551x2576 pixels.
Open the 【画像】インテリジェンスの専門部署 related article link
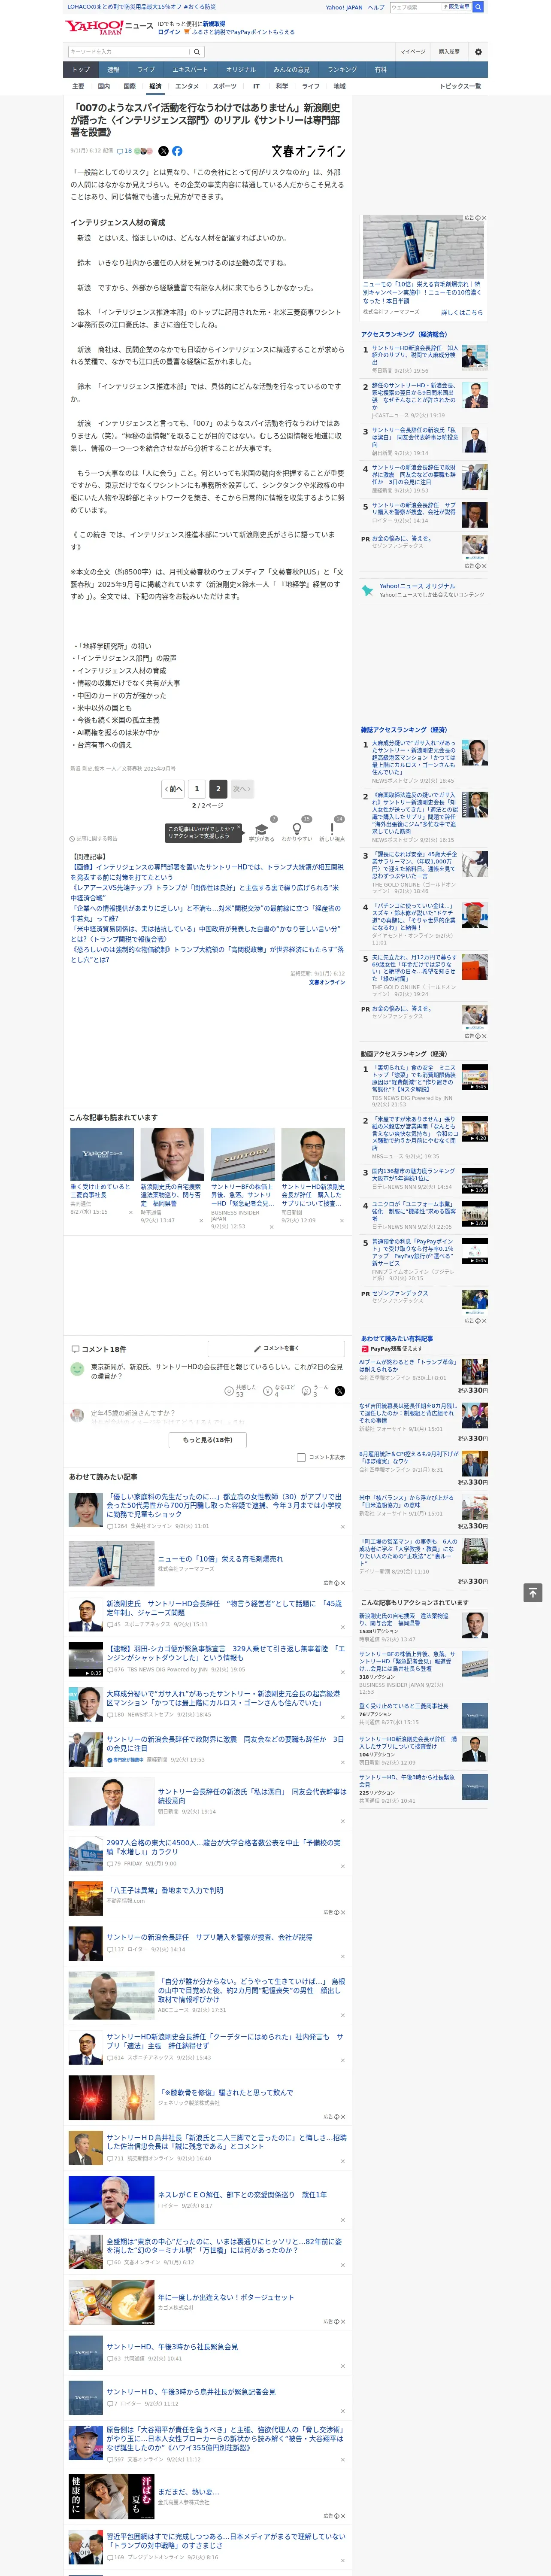pyautogui.click(x=207, y=872)
